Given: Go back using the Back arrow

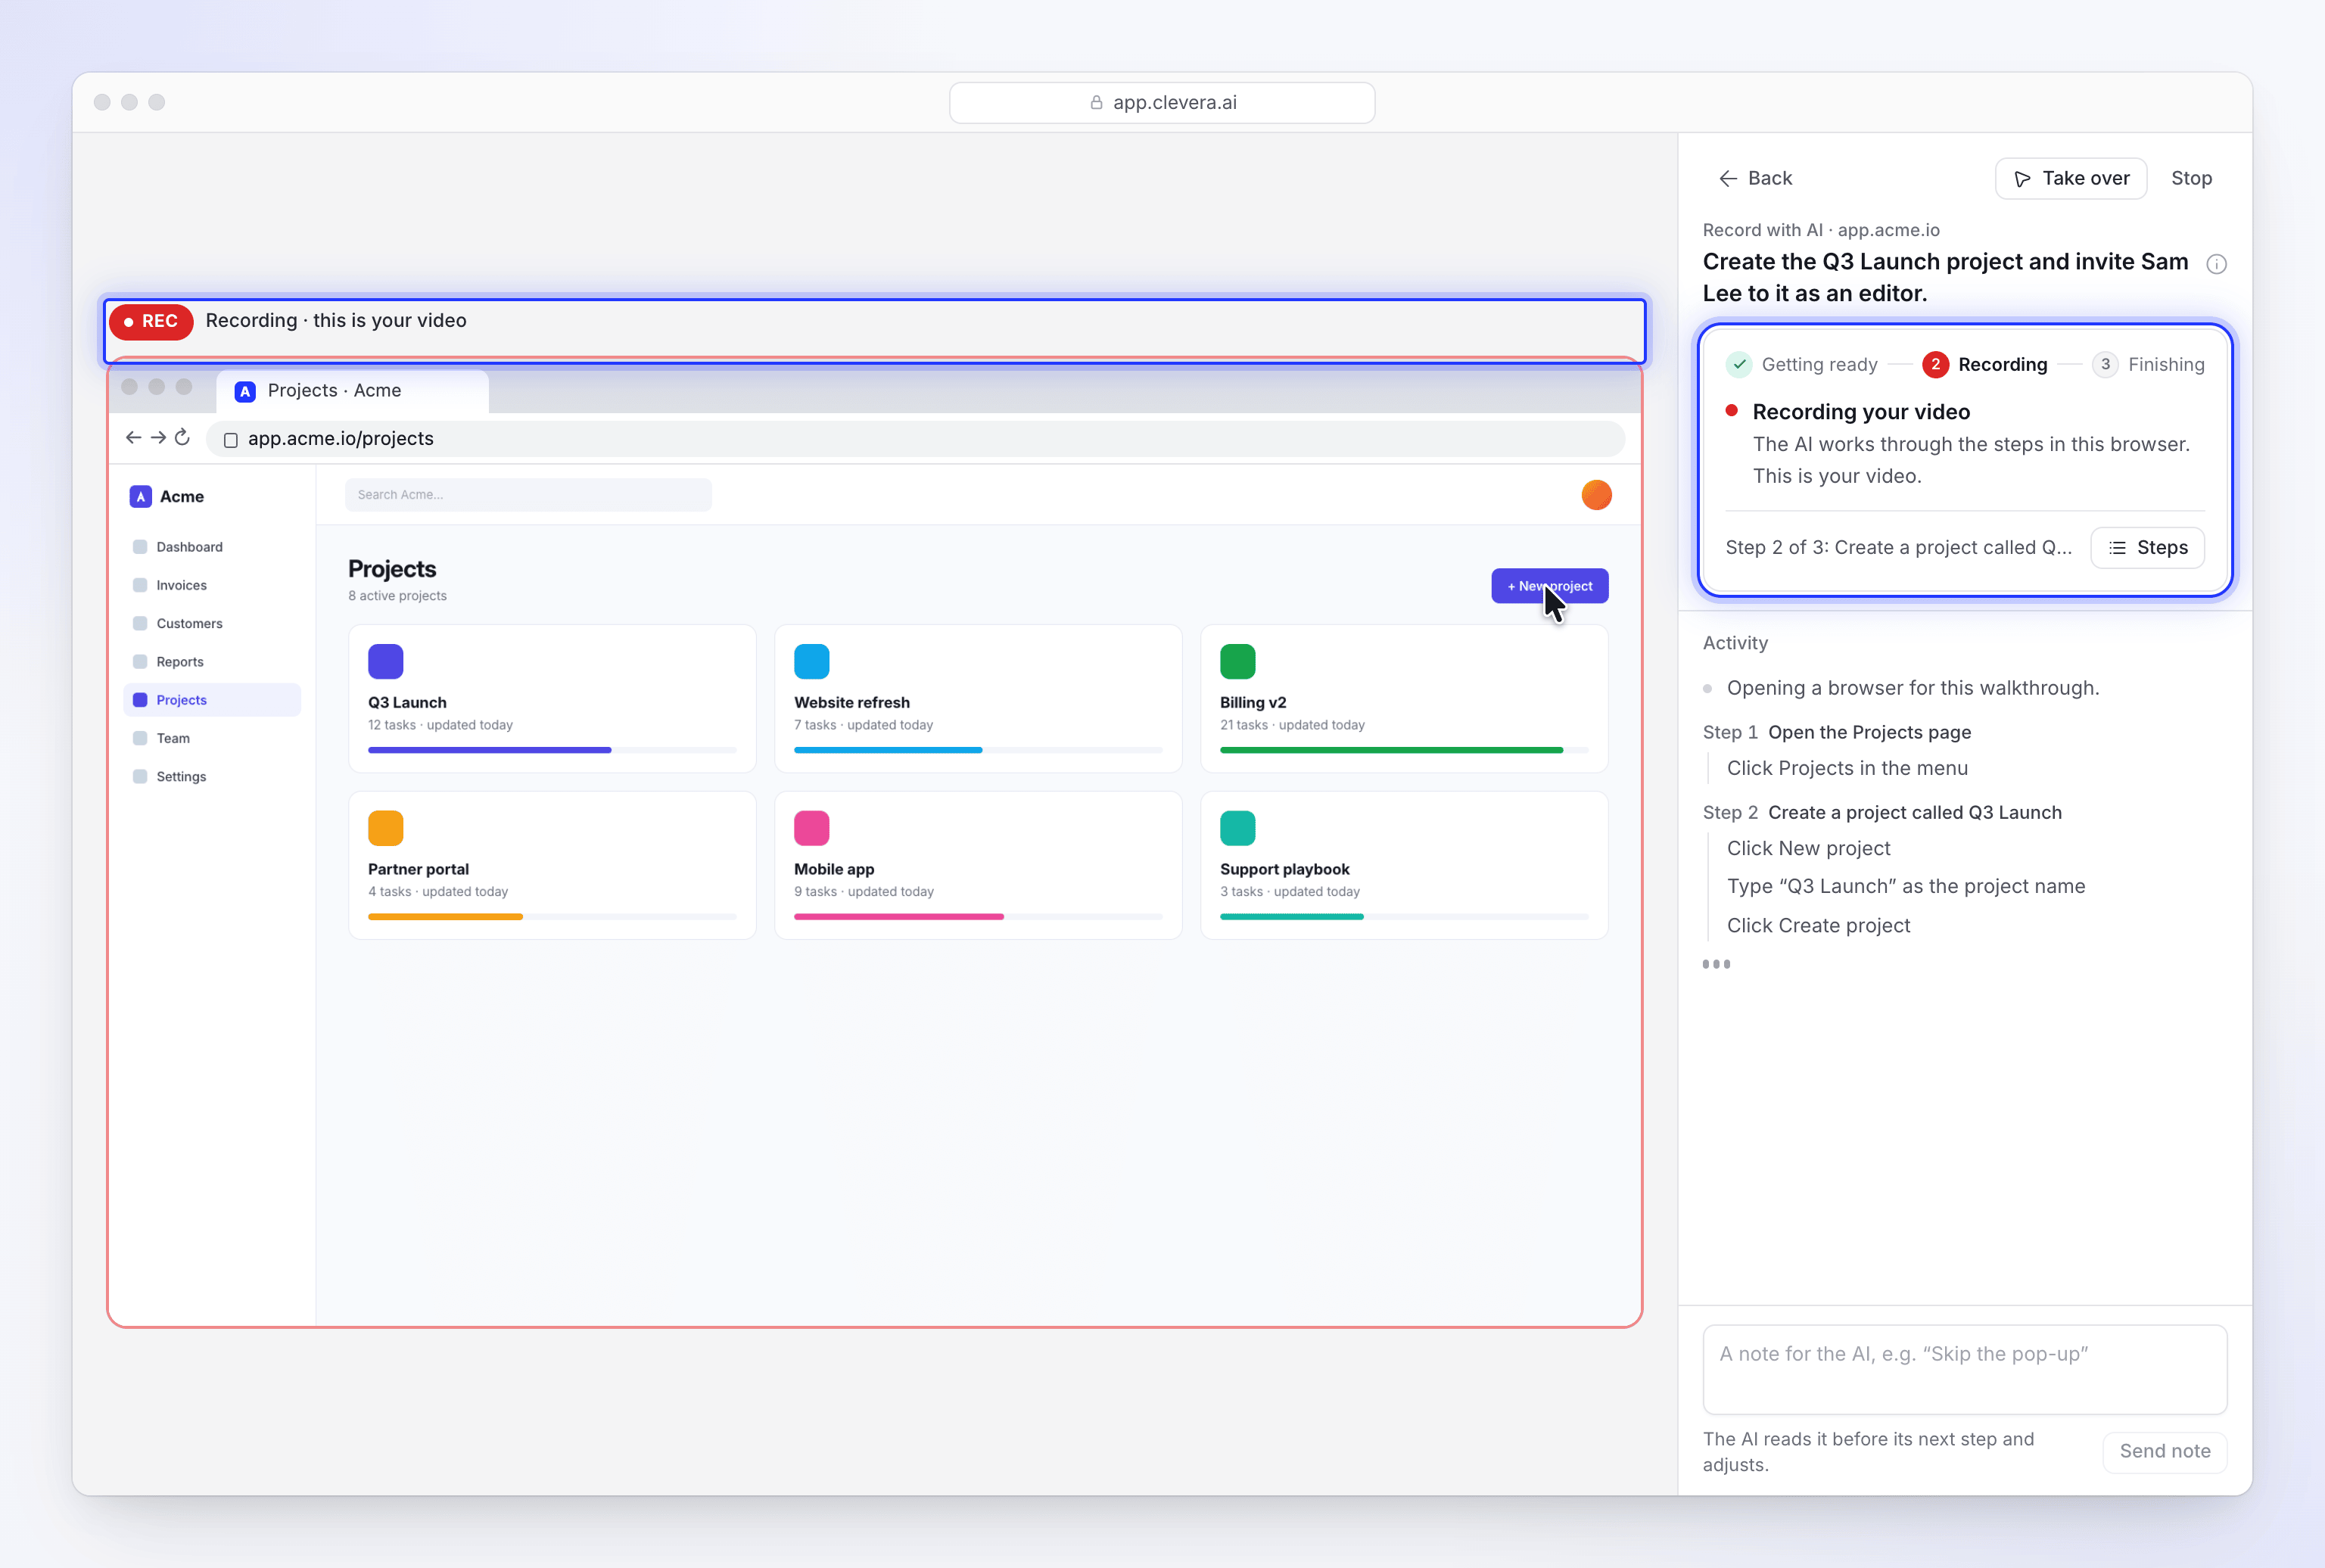Looking at the screenshot, I should (x=1755, y=178).
